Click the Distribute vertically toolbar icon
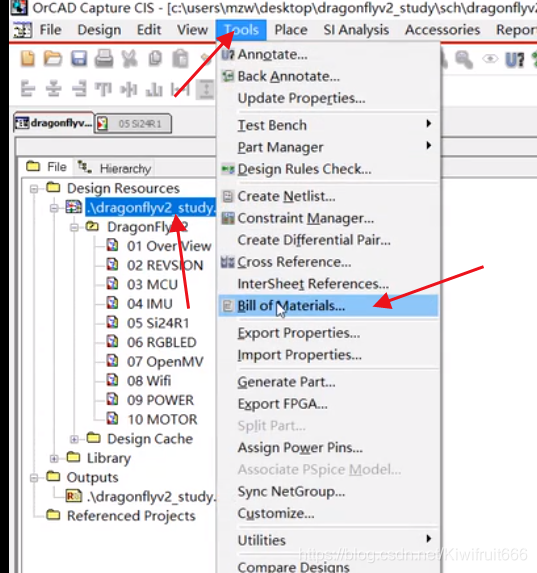Image resolution: width=537 pixels, height=573 pixels. pyautogui.click(x=205, y=90)
